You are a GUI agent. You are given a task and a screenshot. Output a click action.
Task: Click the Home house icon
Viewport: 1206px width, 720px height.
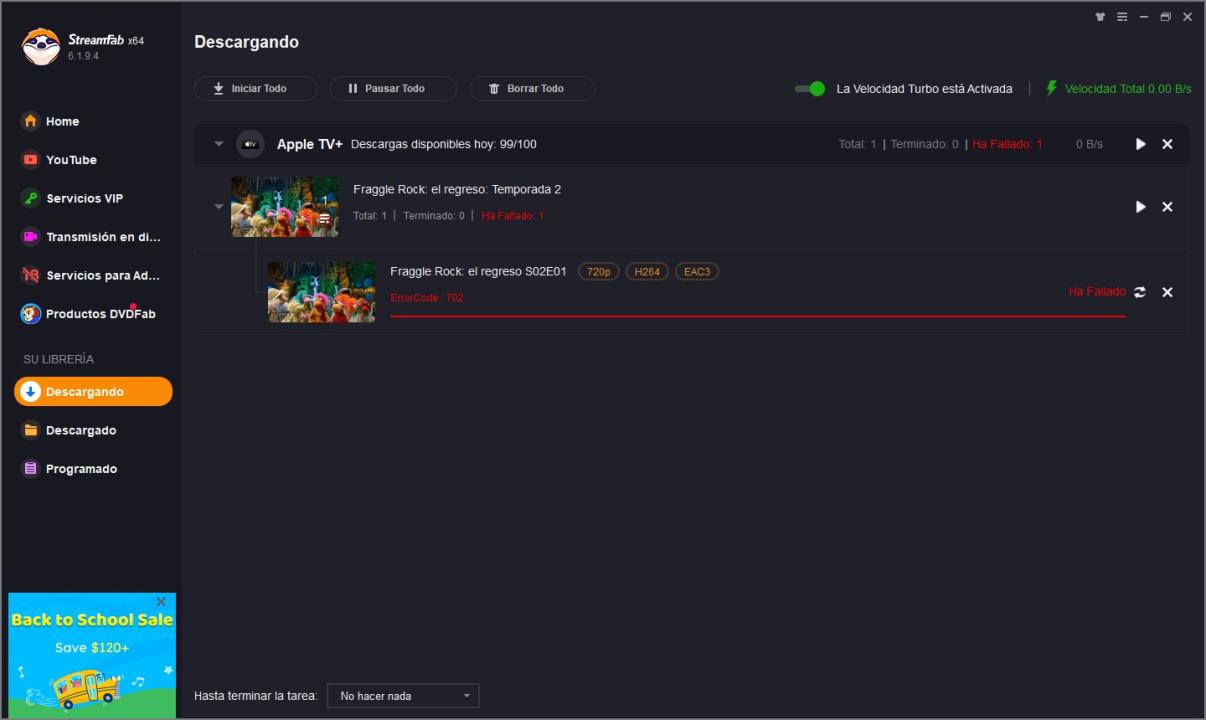tap(30, 121)
